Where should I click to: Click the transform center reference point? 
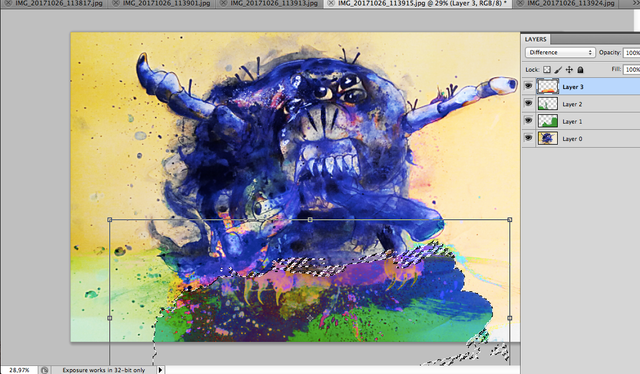(310, 318)
